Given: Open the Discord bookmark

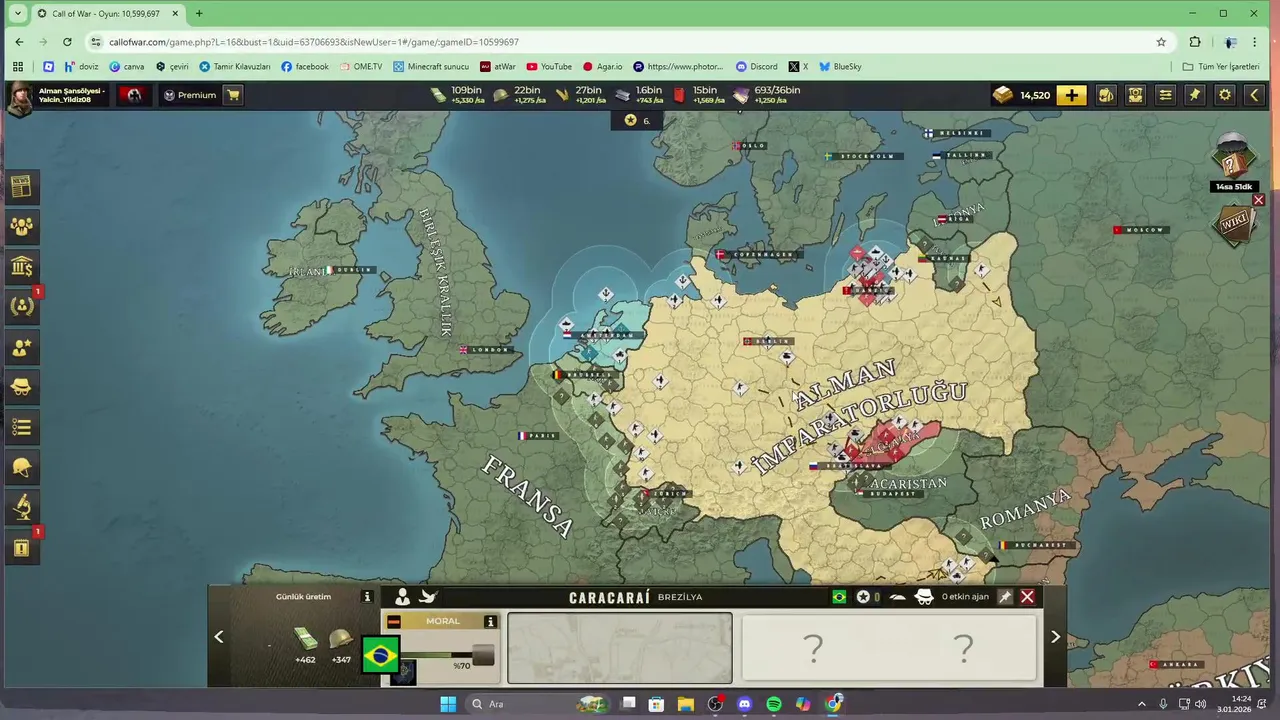Looking at the screenshot, I should click(x=756, y=67).
